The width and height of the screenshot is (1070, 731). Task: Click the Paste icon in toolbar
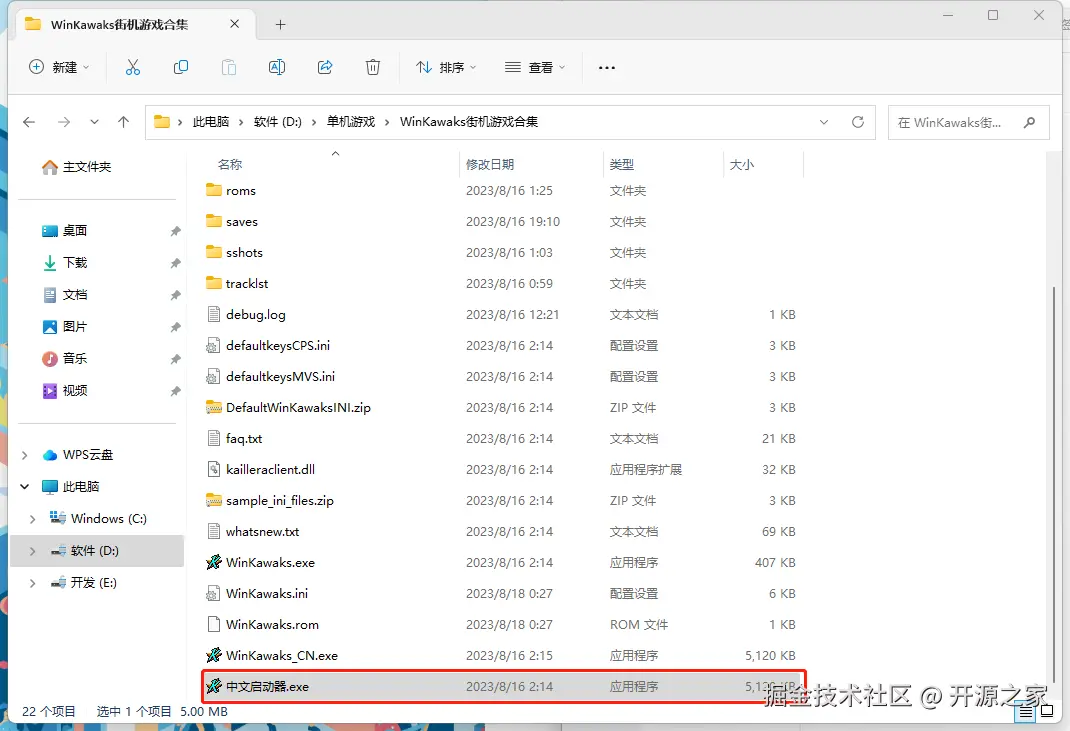[x=229, y=67]
